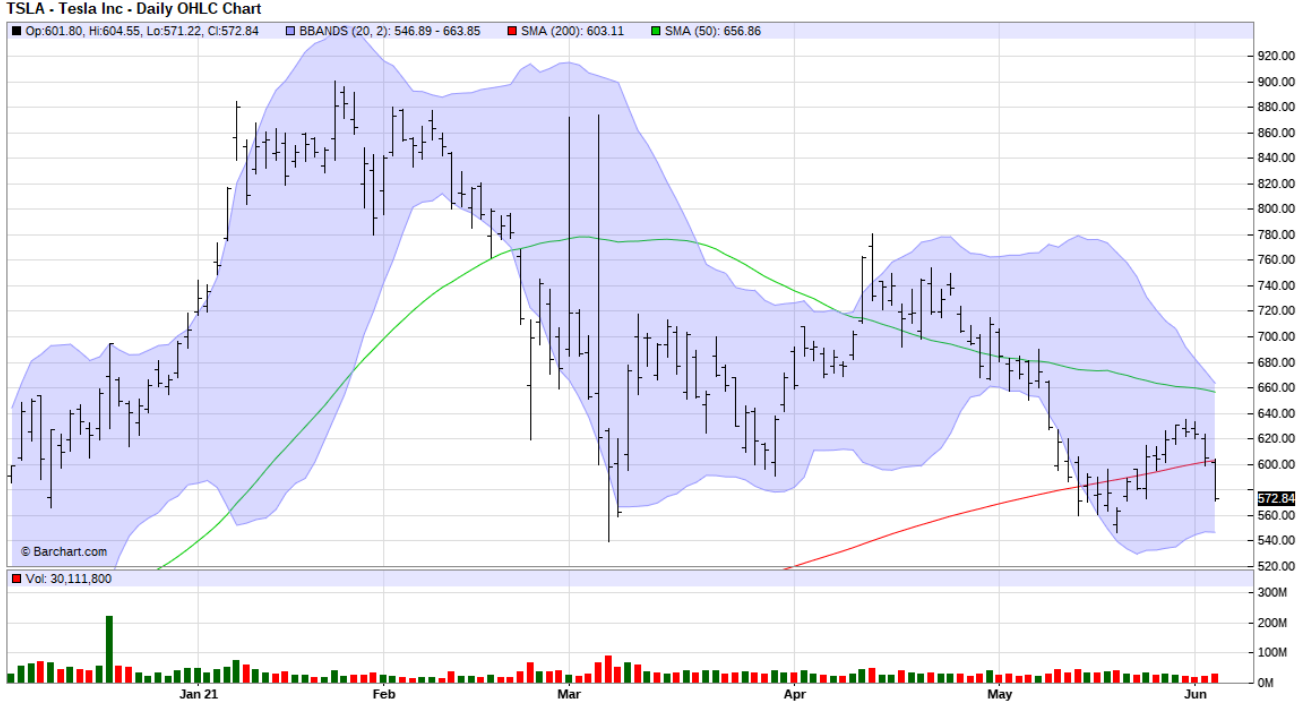1306x704 pixels.
Task: Click the 'May' date axis label
Action: (1000, 694)
